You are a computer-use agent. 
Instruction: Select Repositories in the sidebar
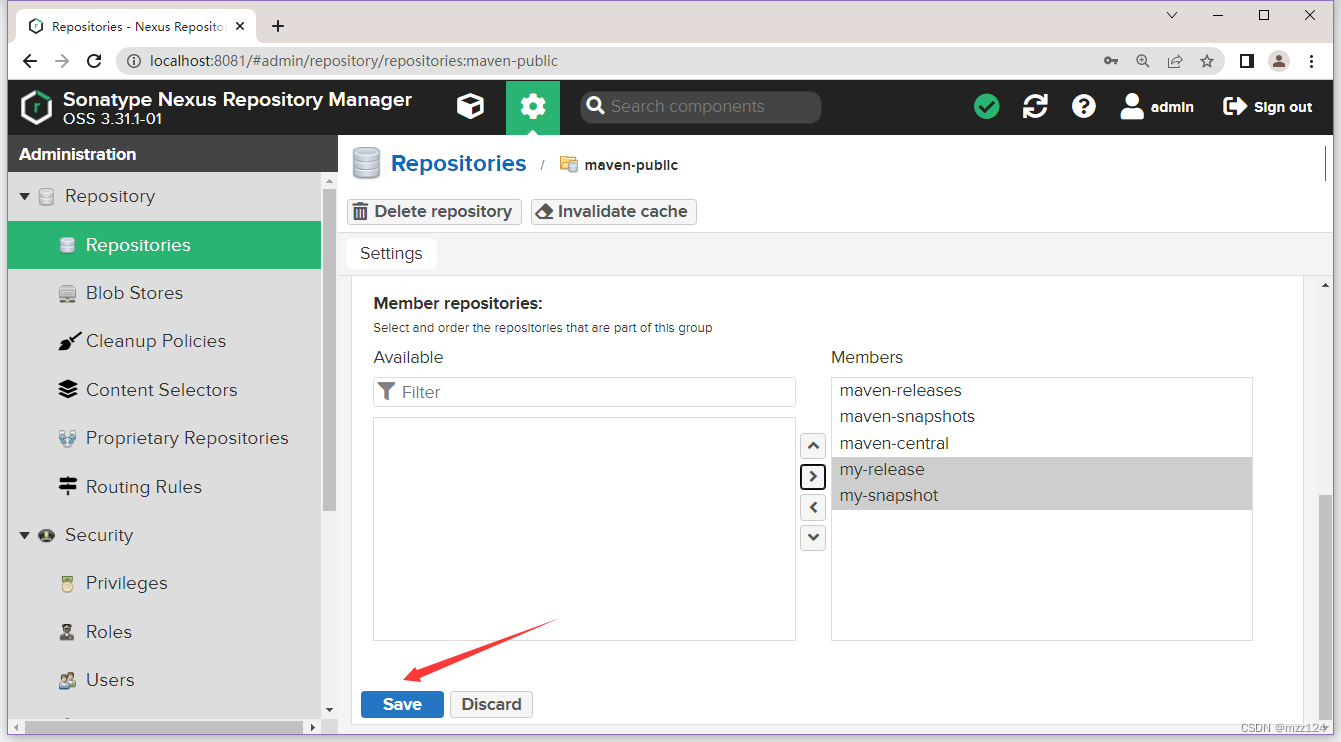(x=164, y=245)
